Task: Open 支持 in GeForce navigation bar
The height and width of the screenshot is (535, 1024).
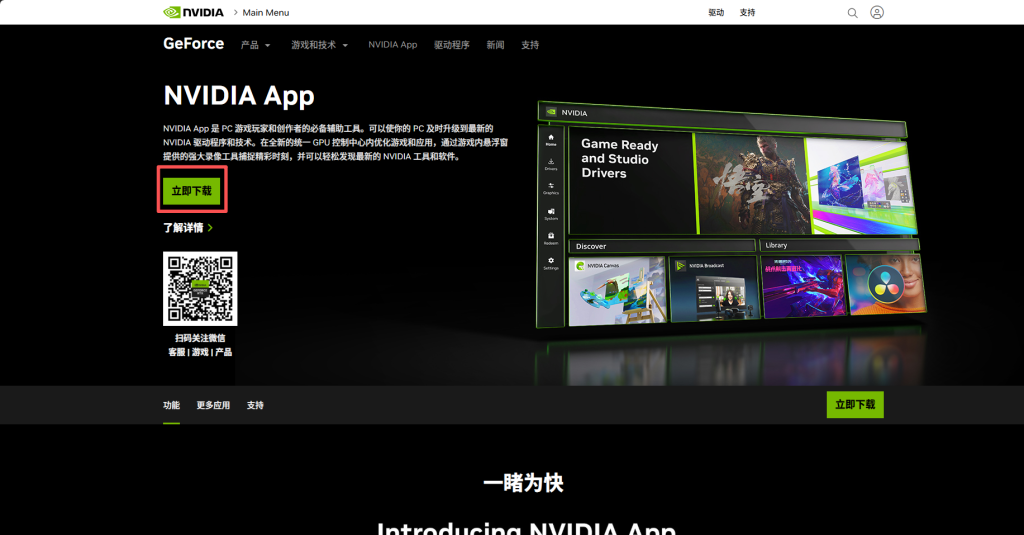Action: pos(530,45)
